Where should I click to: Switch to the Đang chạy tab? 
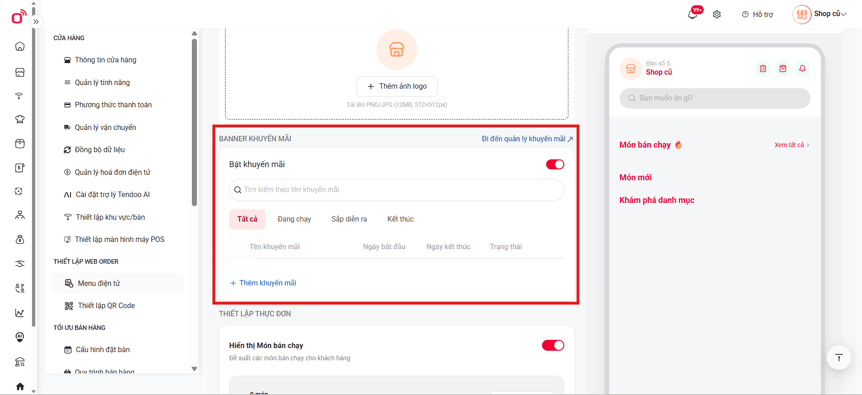pos(294,219)
